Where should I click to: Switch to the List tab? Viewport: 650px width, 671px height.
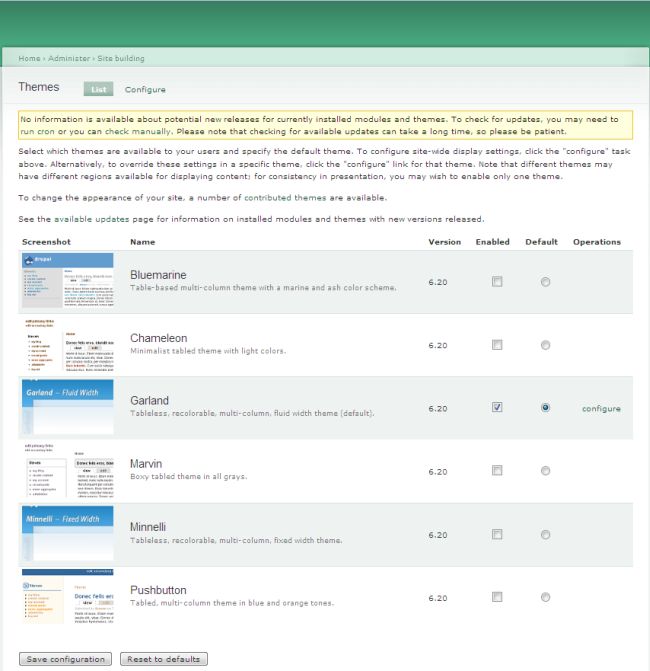[98, 89]
